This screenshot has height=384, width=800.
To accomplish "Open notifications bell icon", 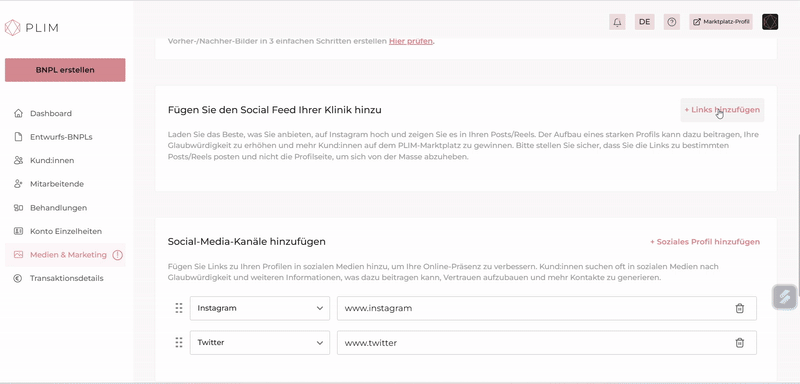I will pyautogui.click(x=617, y=22).
